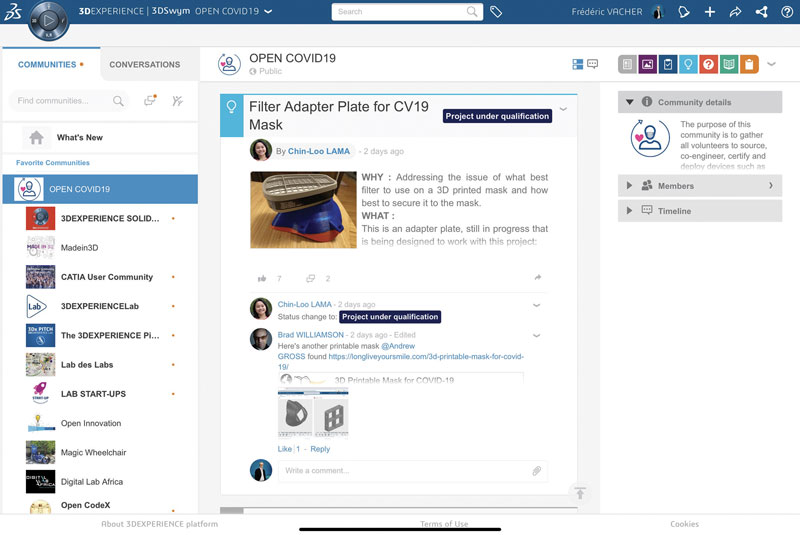Collapse the Community details section
The image size is (800, 535).
tap(630, 102)
